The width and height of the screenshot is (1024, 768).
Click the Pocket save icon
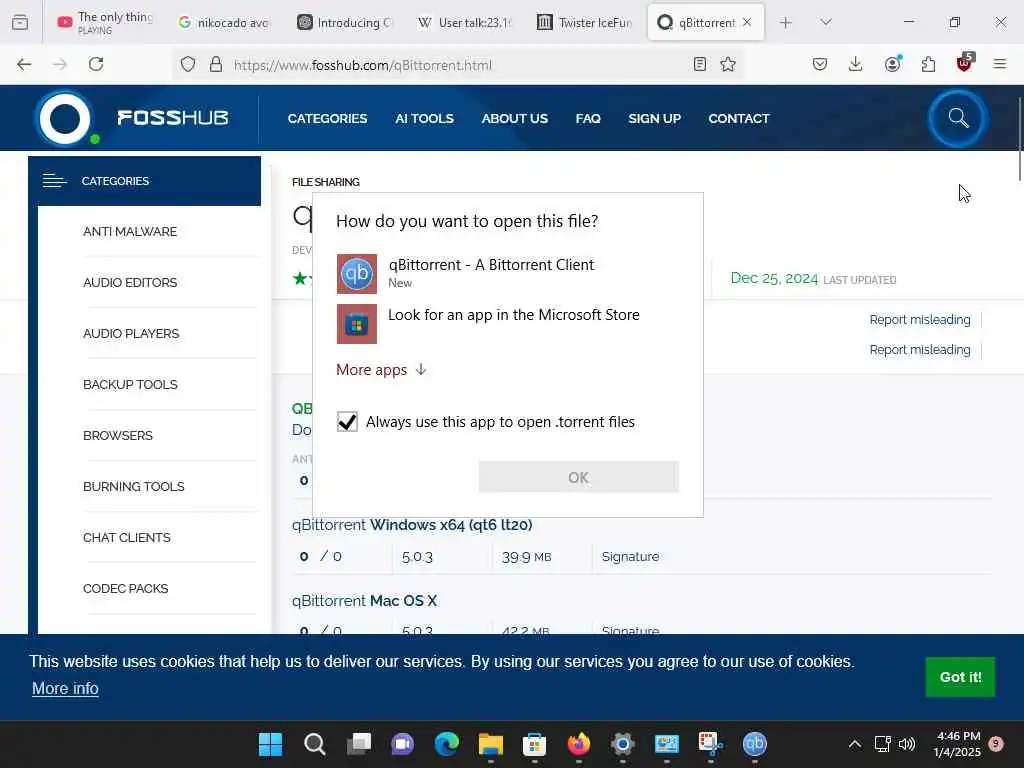pyautogui.click(x=820, y=64)
